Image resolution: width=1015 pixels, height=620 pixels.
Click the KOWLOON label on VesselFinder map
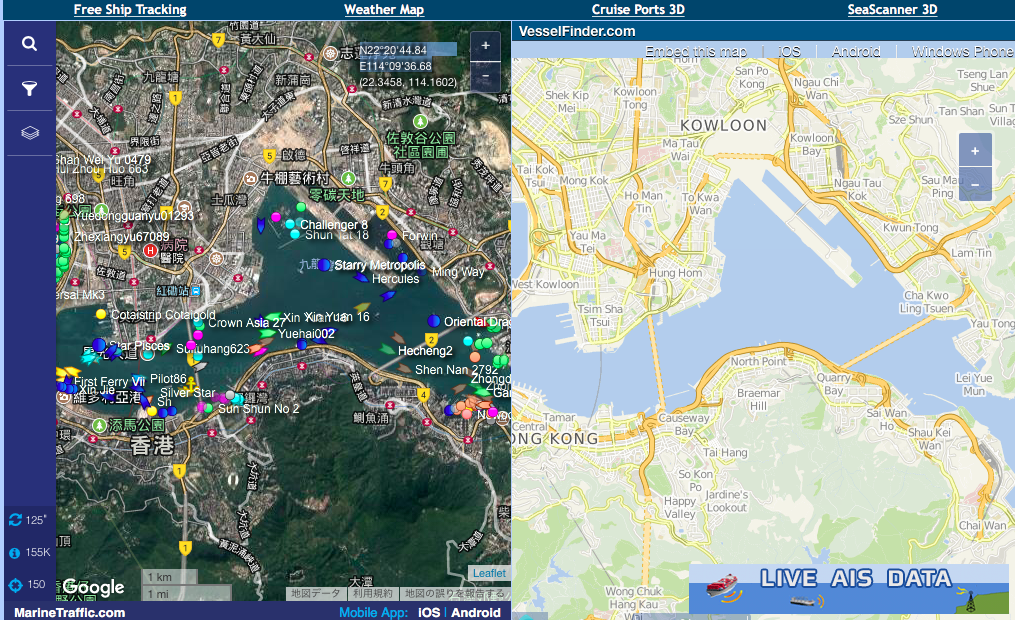(724, 126)
